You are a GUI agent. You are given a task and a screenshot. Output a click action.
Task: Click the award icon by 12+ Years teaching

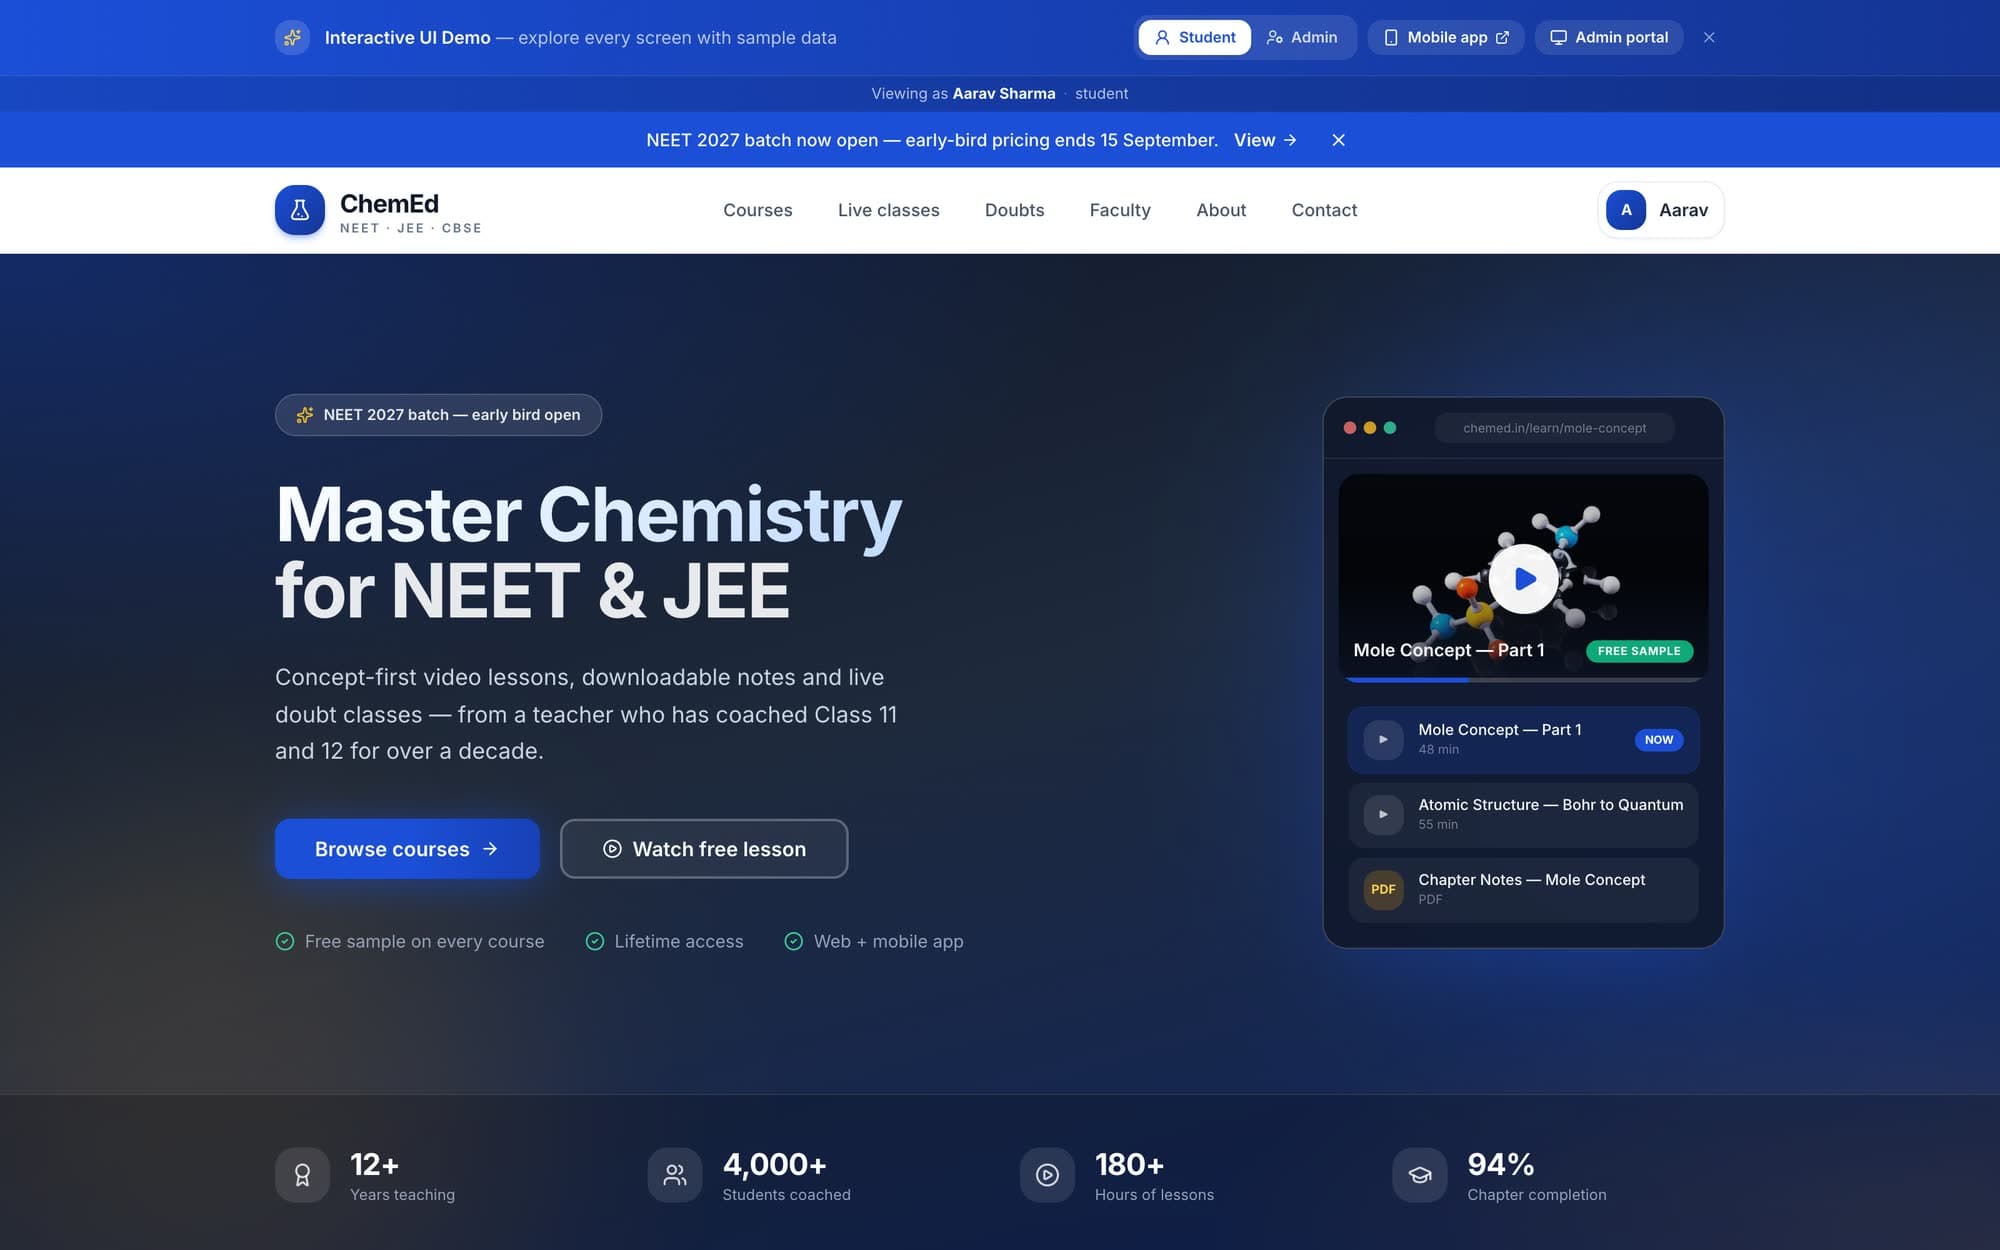pos(302,1175)
